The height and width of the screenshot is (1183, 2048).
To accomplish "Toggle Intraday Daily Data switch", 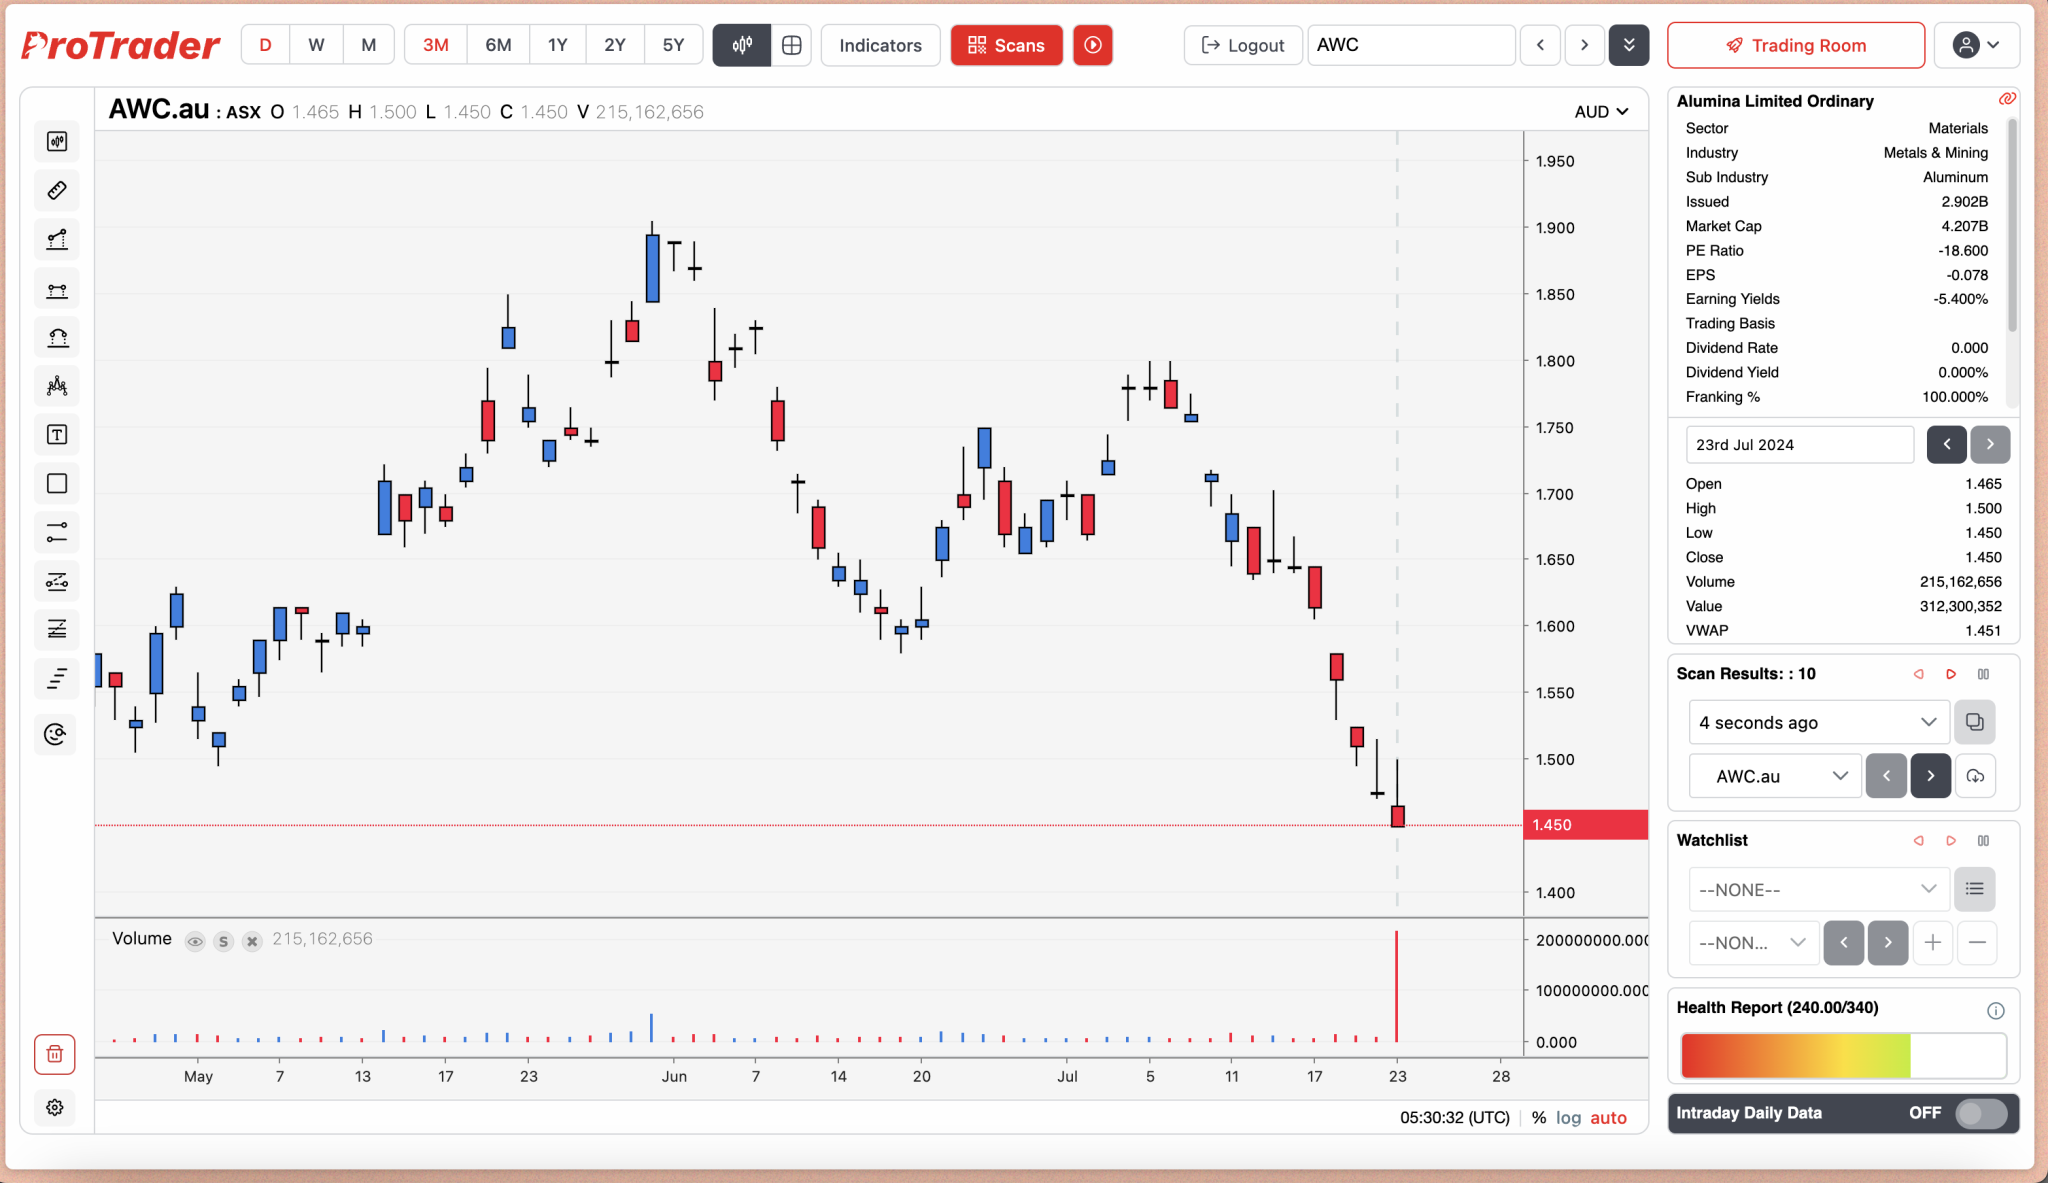I will click(x=1980, y=1113).
